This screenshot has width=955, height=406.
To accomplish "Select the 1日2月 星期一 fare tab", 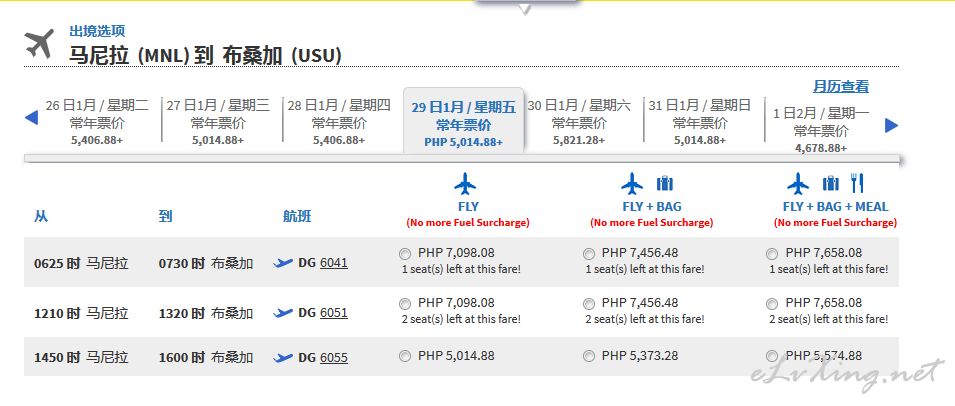I will 821,130.
